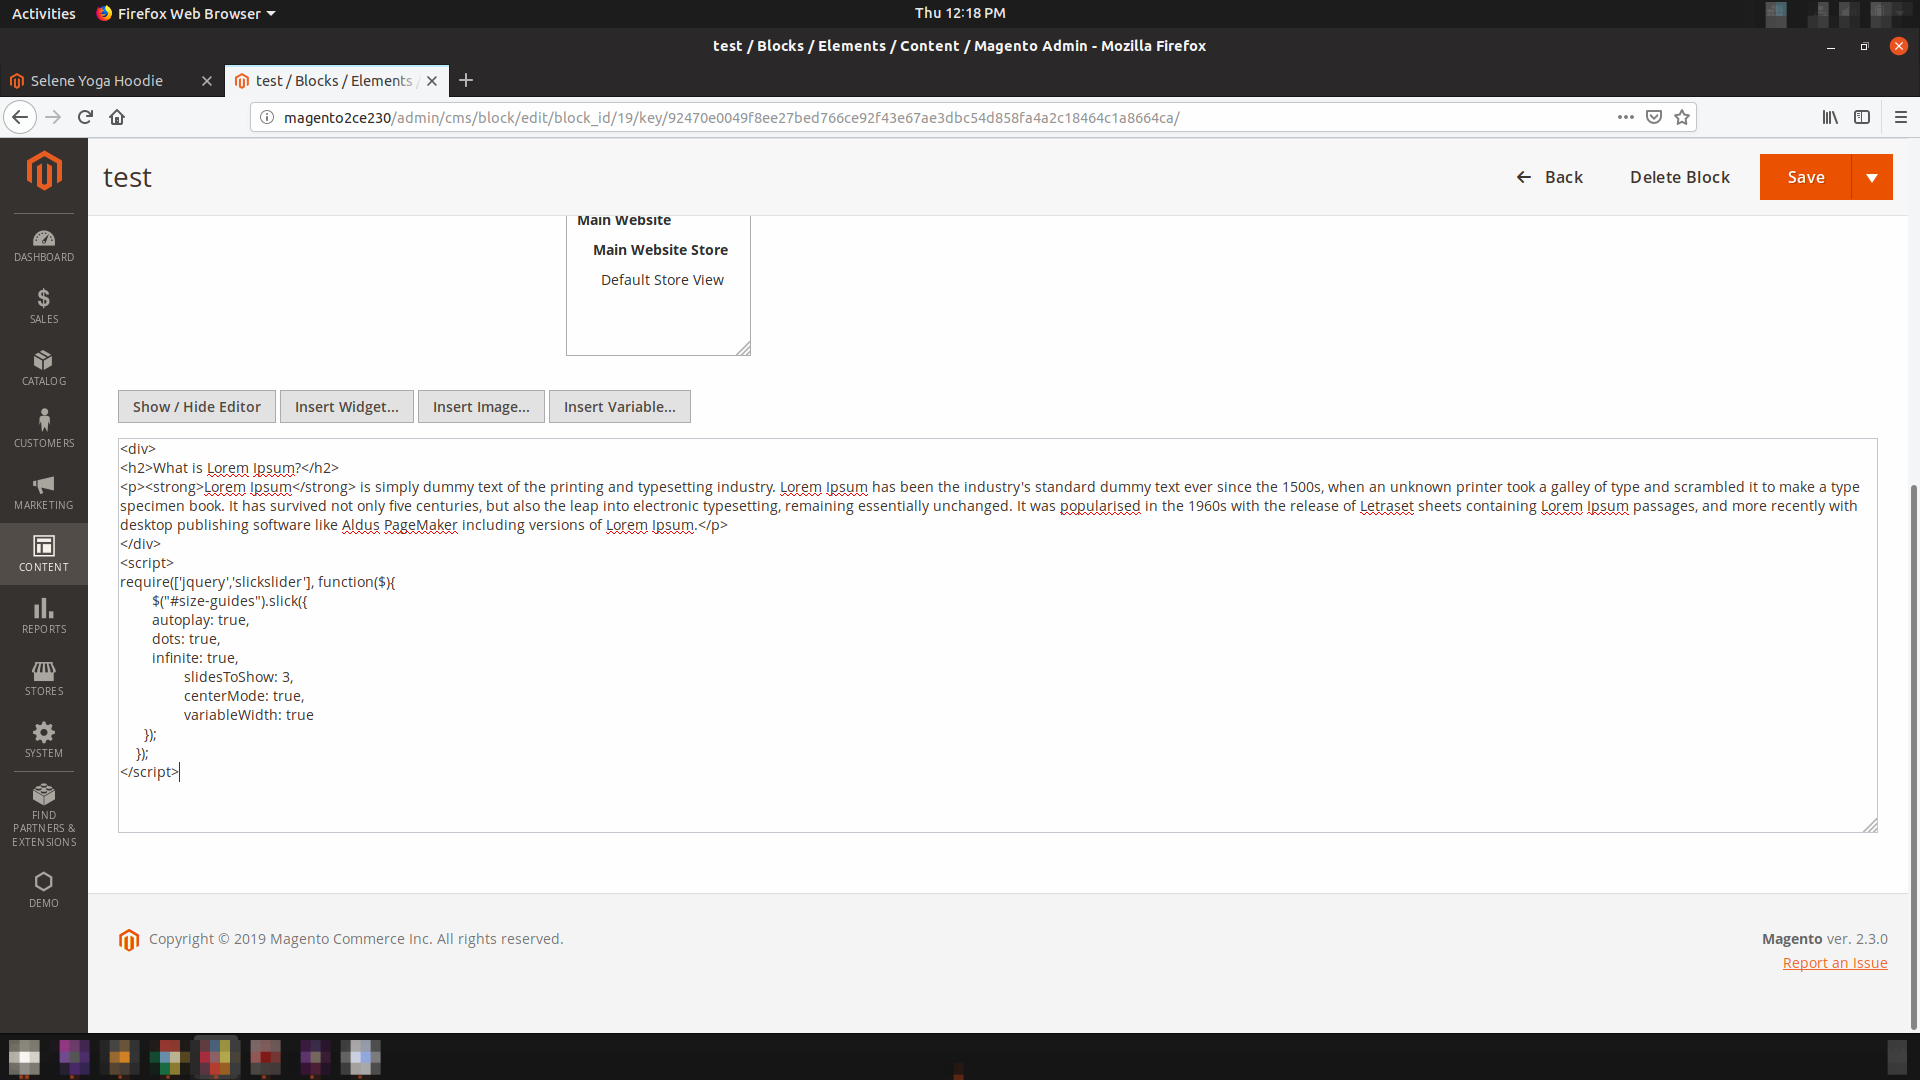1920x1080 pixels.
Task: Open the page actions three-dots menu
Action: 1626,117
